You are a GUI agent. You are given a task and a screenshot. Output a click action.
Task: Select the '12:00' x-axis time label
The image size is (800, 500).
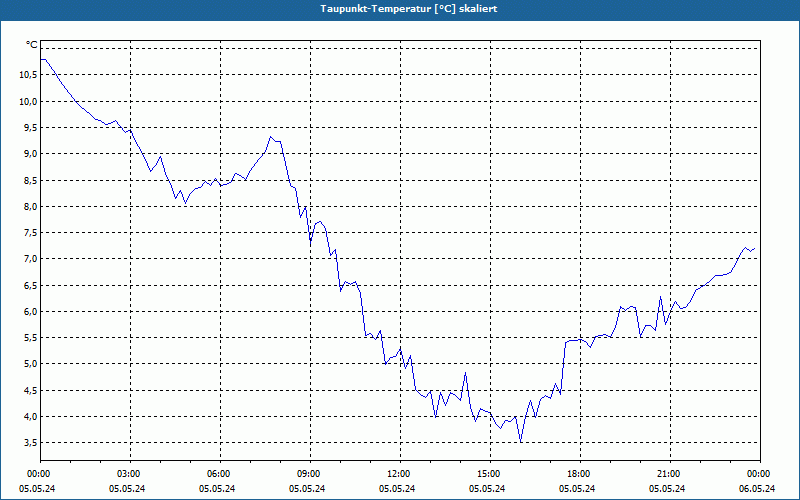pyautogui.click(x=400, y=474)
